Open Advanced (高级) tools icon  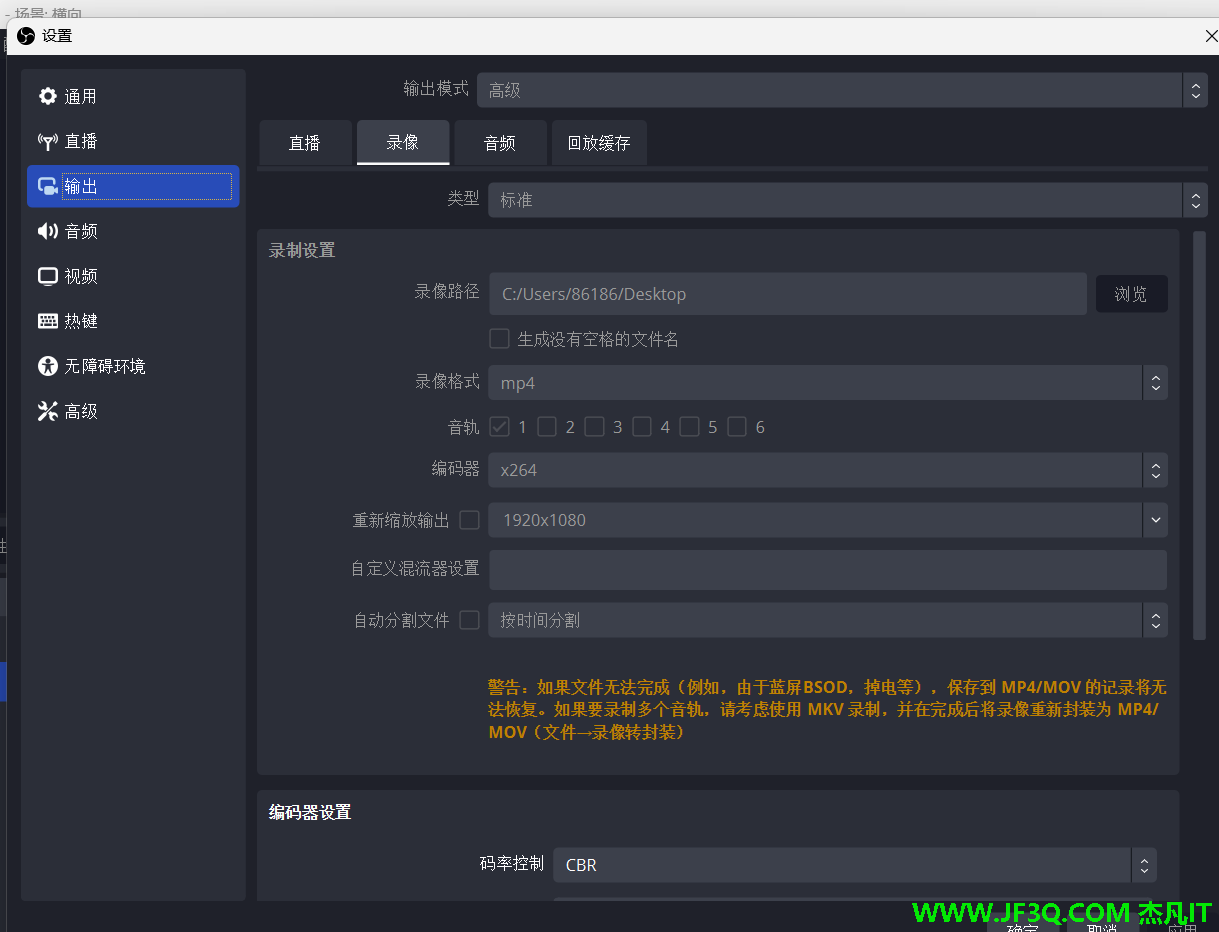click(x=48, y=411)
